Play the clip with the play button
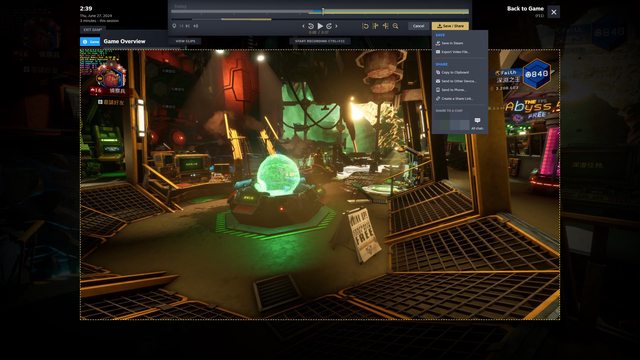 (320, 26)
